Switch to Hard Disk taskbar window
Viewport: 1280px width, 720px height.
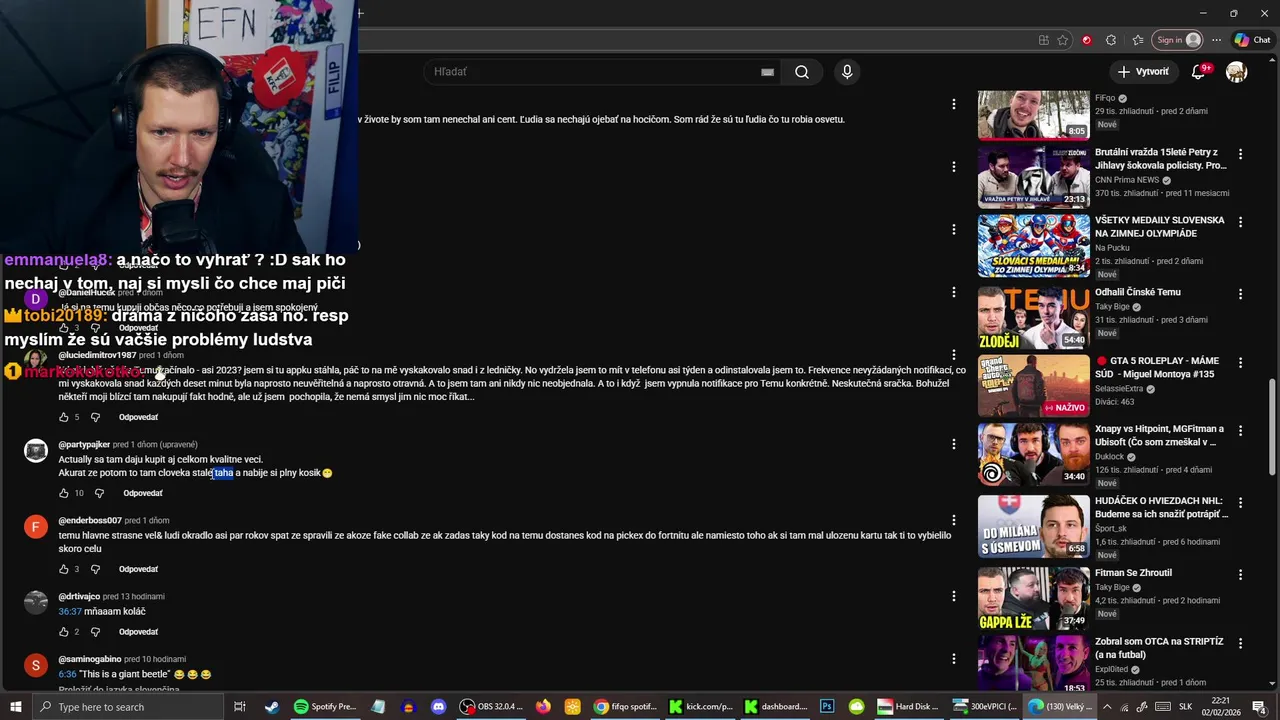coord(908,706)
